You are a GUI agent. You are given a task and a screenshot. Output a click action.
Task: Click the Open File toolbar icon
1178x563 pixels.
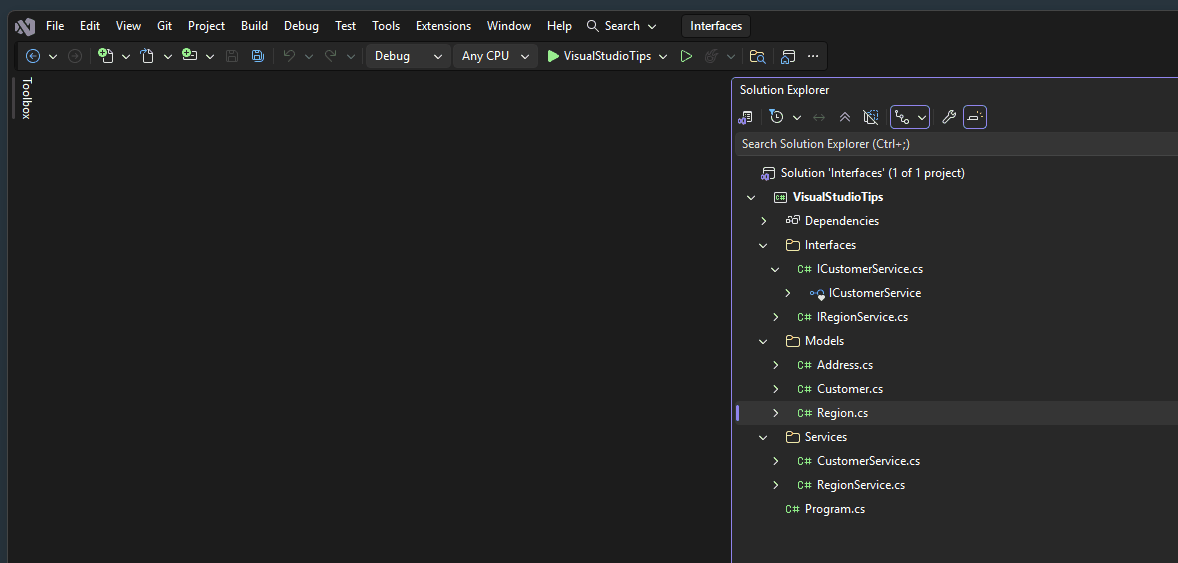coord(147,56)
